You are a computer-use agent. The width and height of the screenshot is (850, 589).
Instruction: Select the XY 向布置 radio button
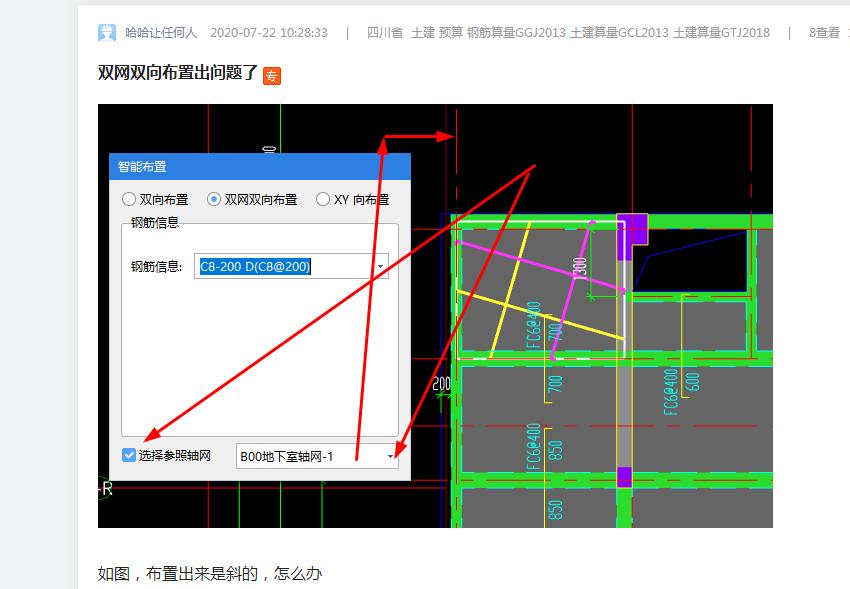pos(323,199)
